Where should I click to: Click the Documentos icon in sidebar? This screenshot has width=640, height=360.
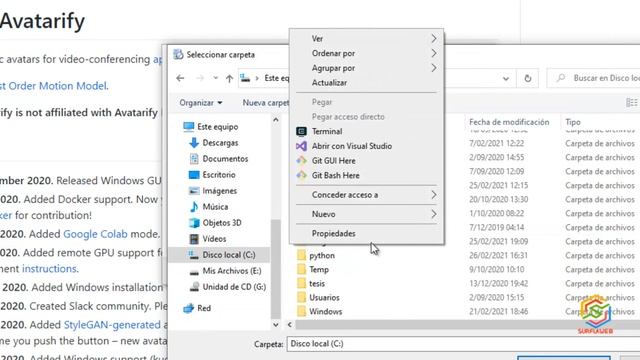pos(194,159)
